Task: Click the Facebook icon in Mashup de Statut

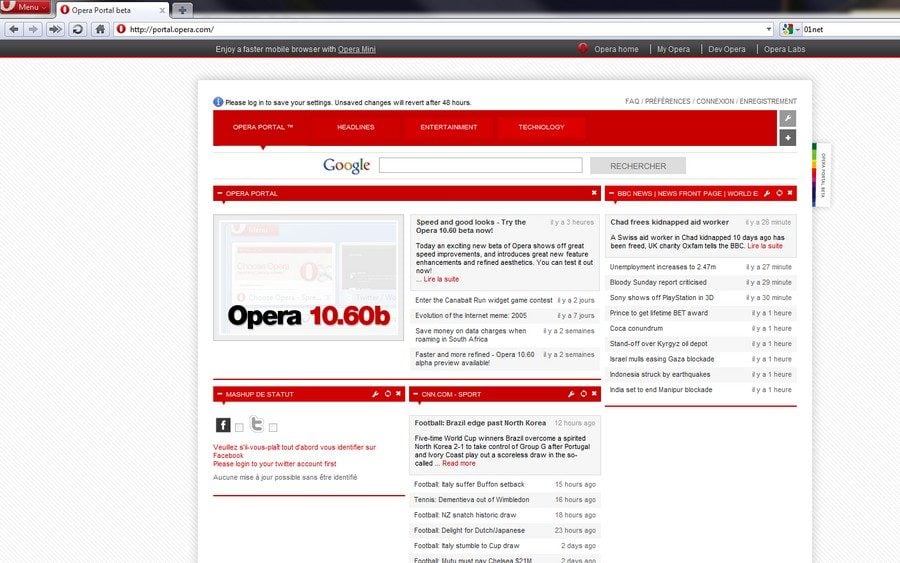Action: pos(223,425)
